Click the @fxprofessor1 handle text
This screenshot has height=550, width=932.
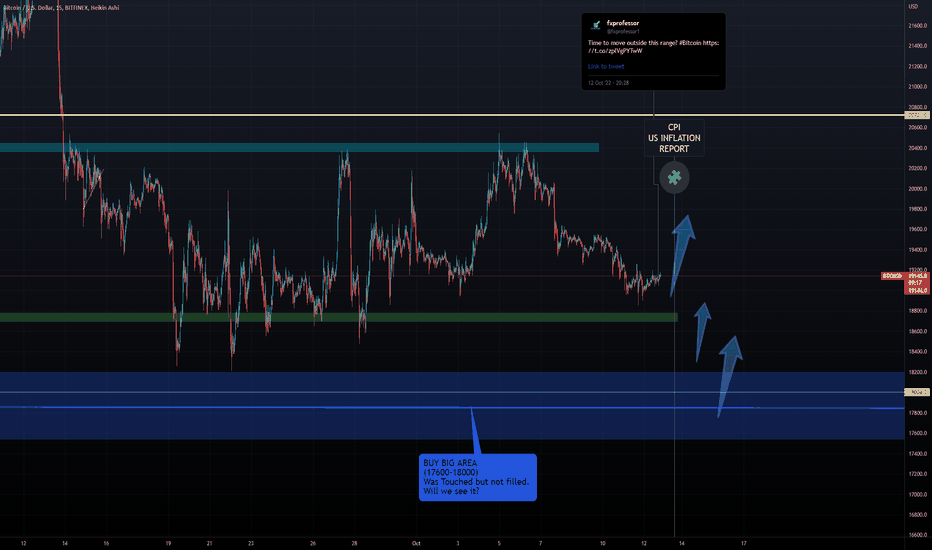click(623, 31)
